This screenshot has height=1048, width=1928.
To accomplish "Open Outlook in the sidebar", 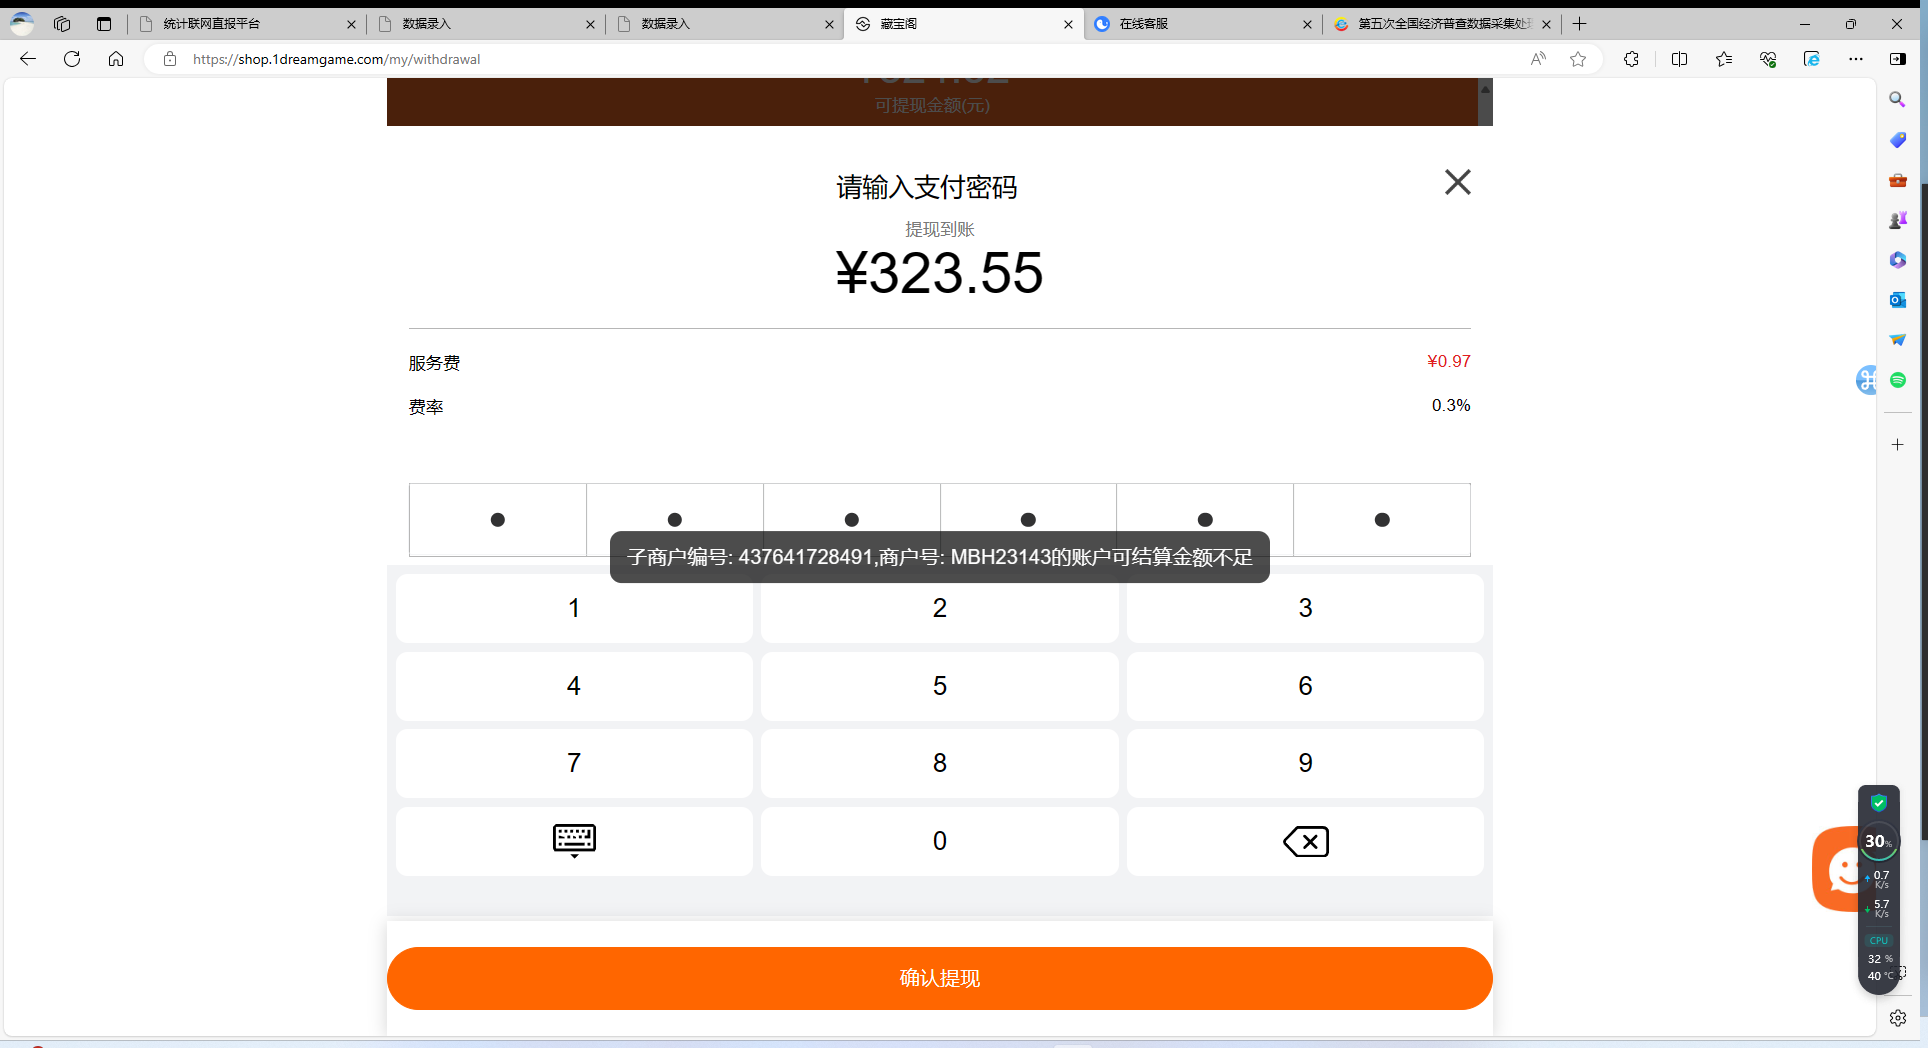I will 1897,300.
